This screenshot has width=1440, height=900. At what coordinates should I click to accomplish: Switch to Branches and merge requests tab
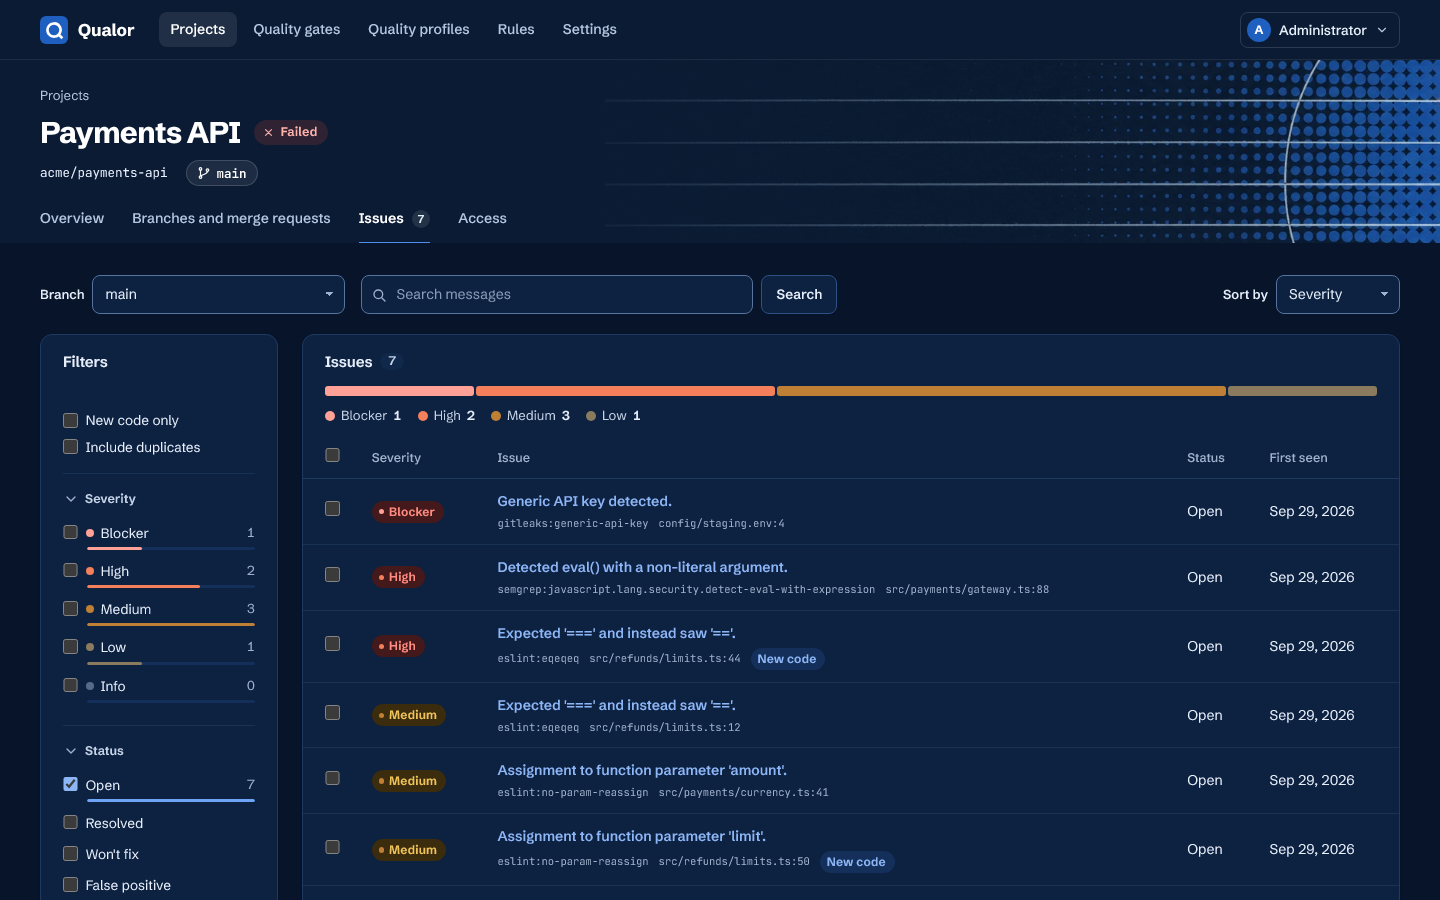point(231,218)
